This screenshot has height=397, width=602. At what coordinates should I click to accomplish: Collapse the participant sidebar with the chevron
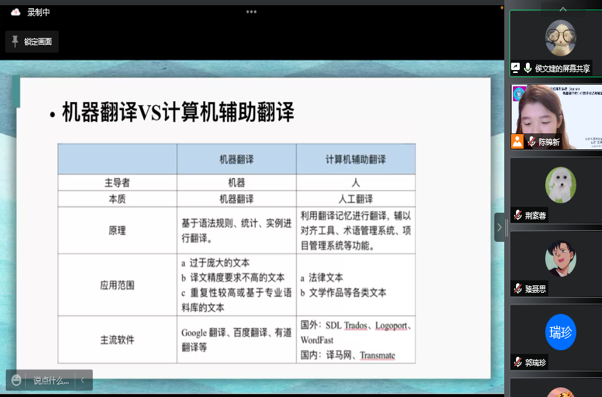tap(499, 227)
